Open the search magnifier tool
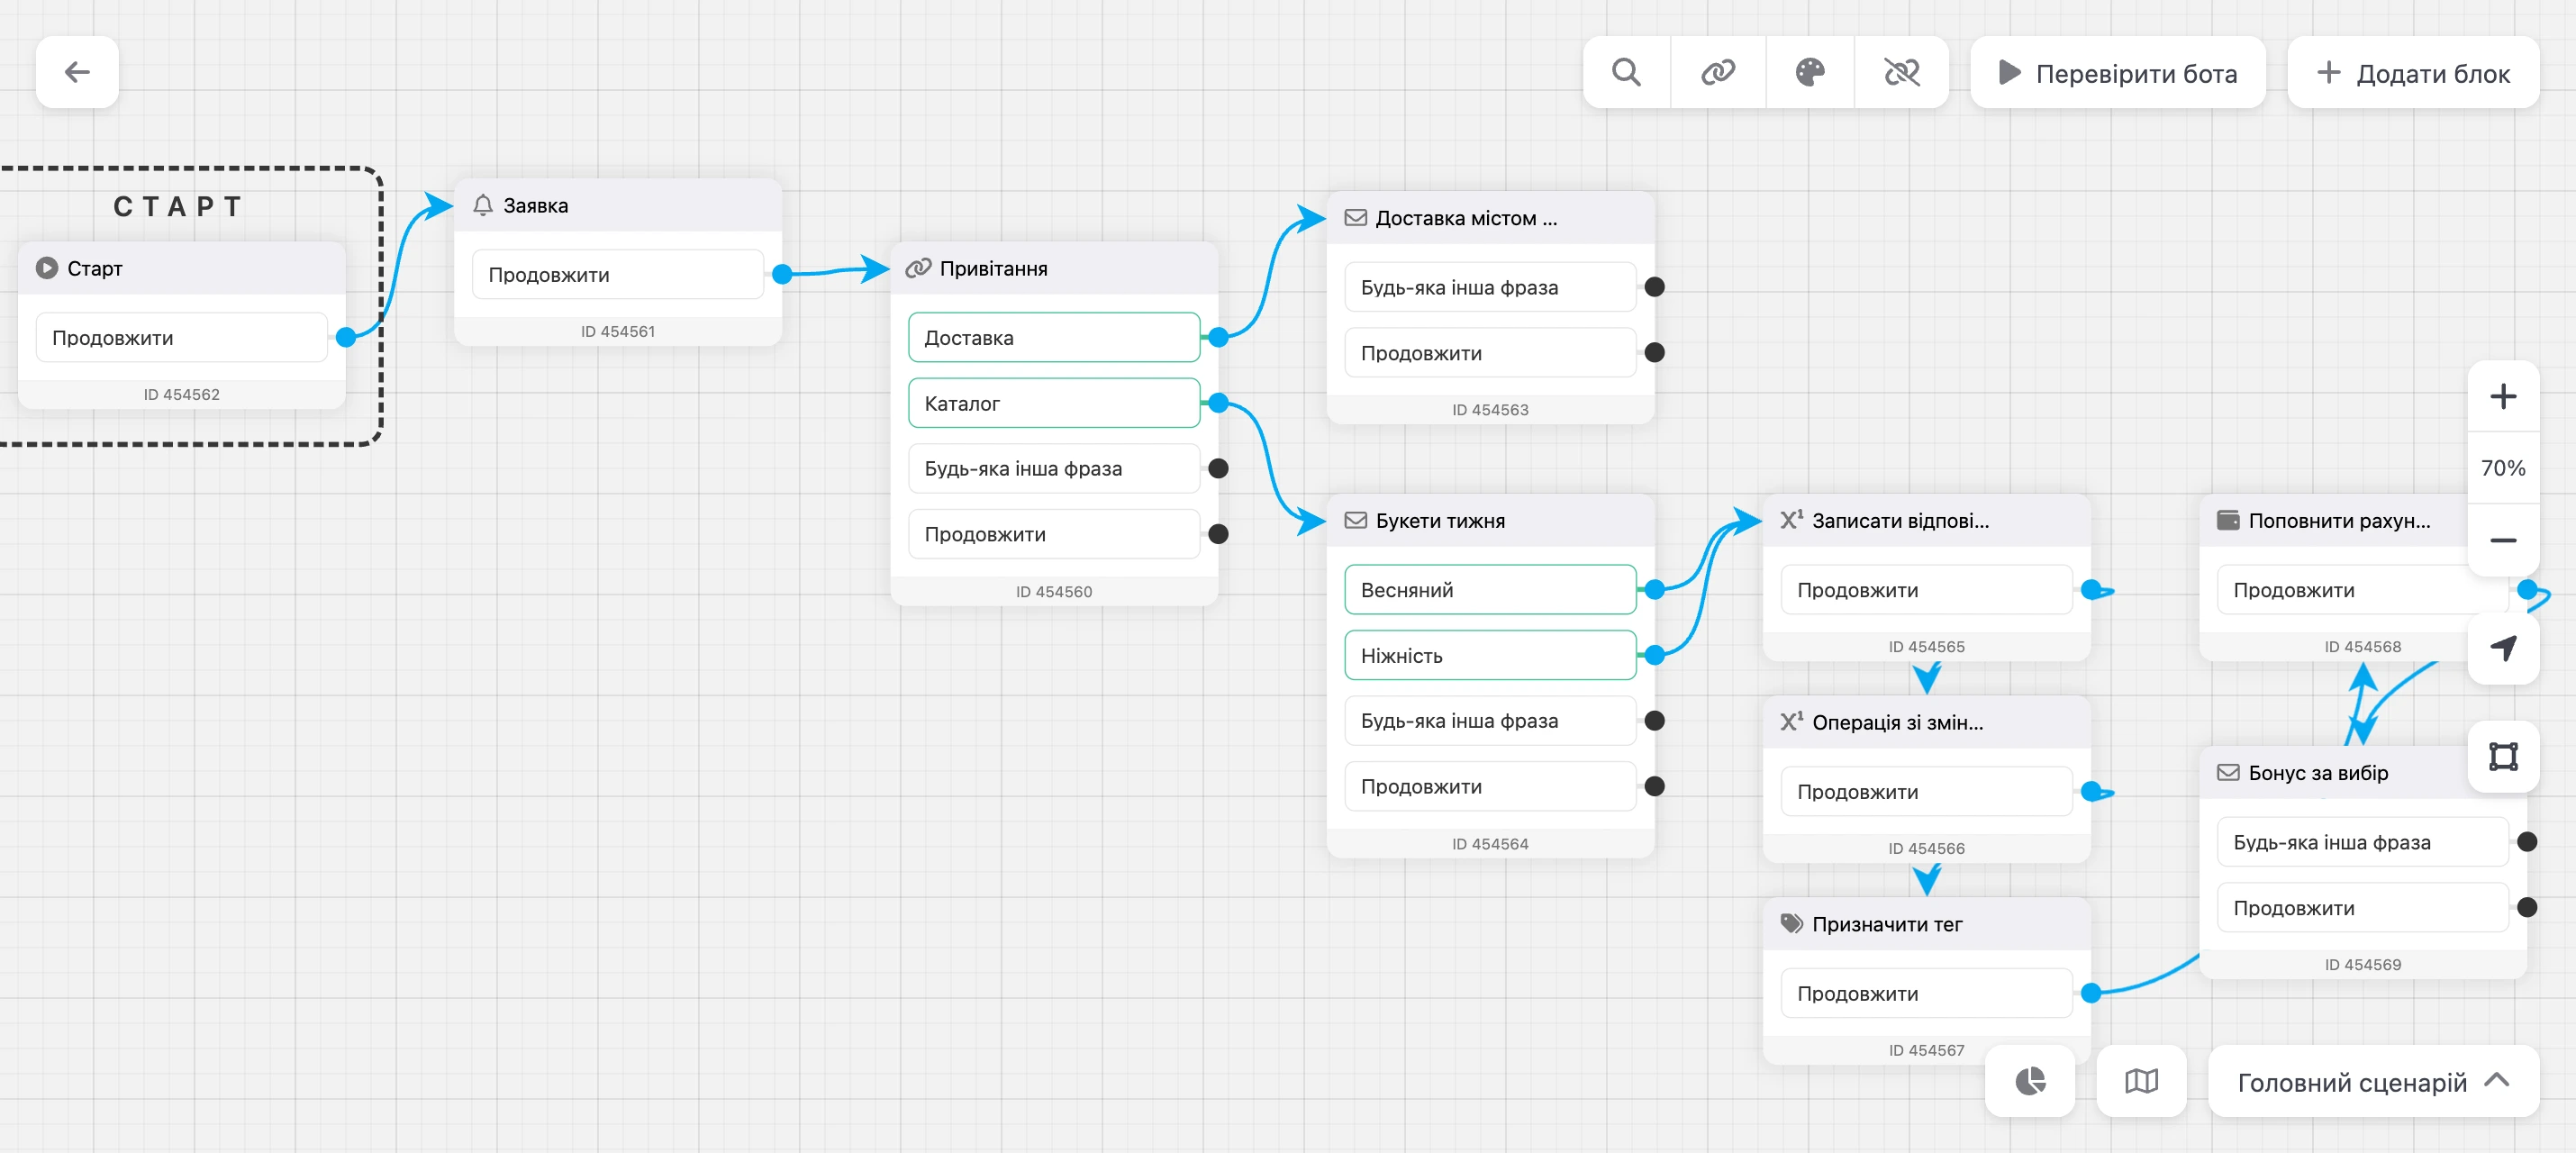Screen dimensions: 2576x1153 (x=1626, y=72)
